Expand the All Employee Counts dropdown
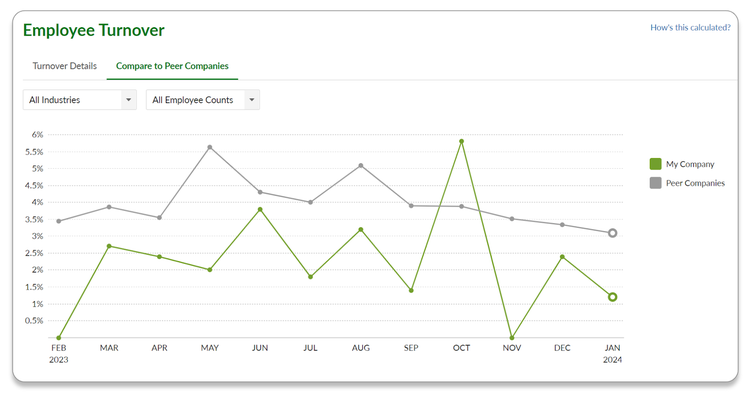Screen dimensions: 750x397 point(203,100)
